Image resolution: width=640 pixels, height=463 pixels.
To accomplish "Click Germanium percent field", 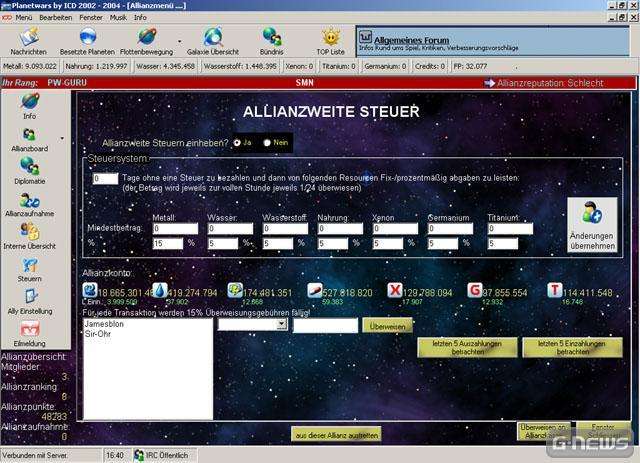I will click(x=443, y=244).
